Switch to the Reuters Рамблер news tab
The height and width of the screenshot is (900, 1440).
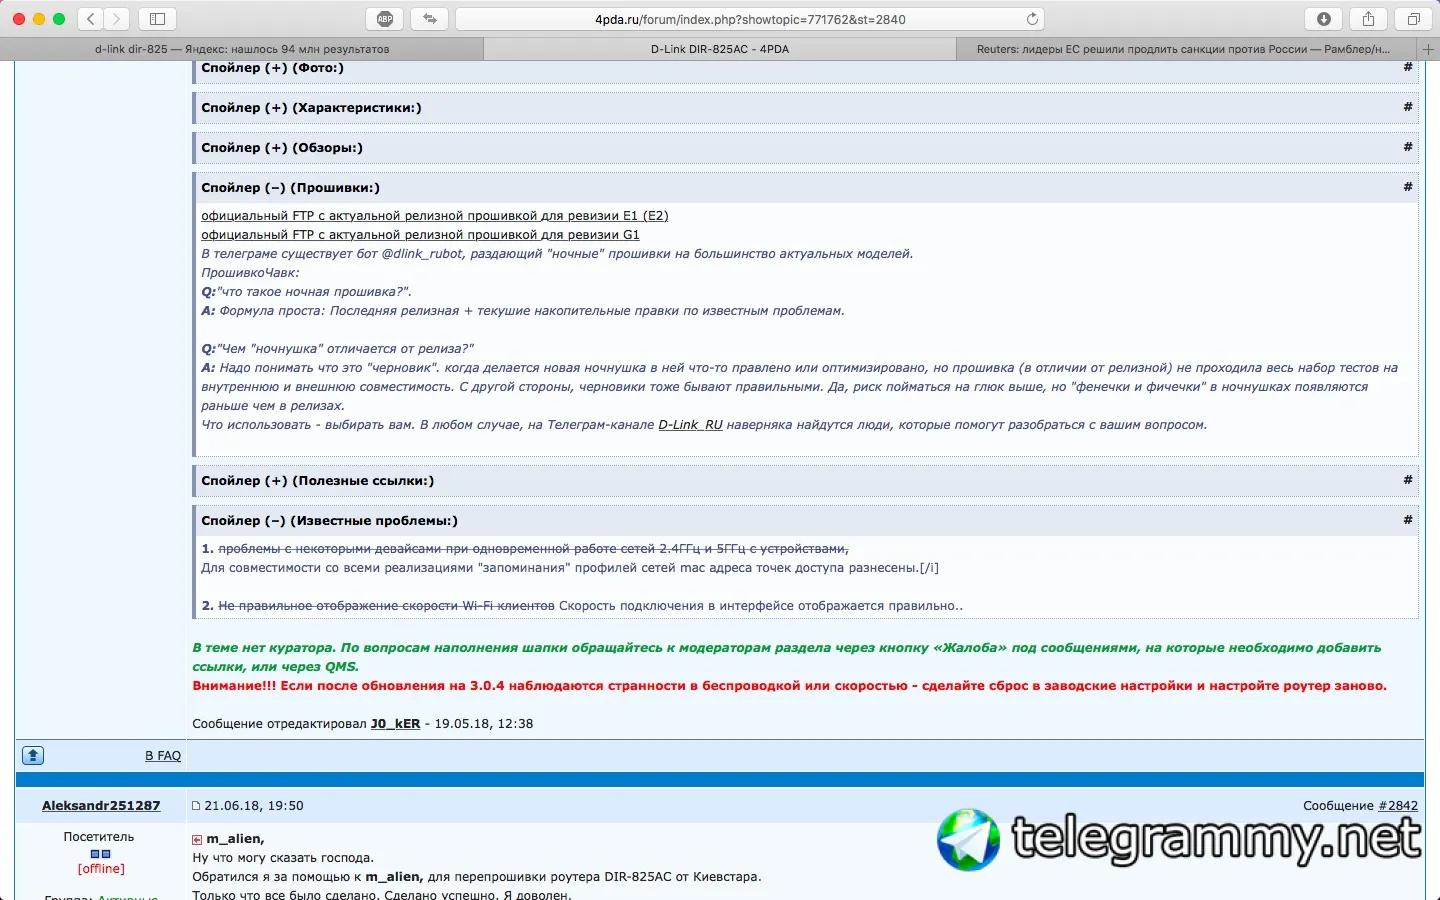1184,49
